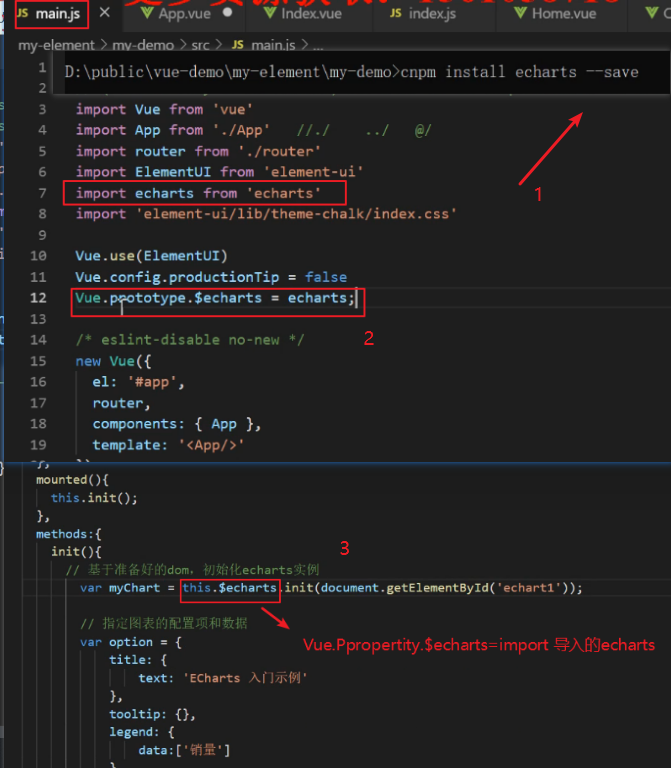Click the methods:{ line

[x=69, y=534]
